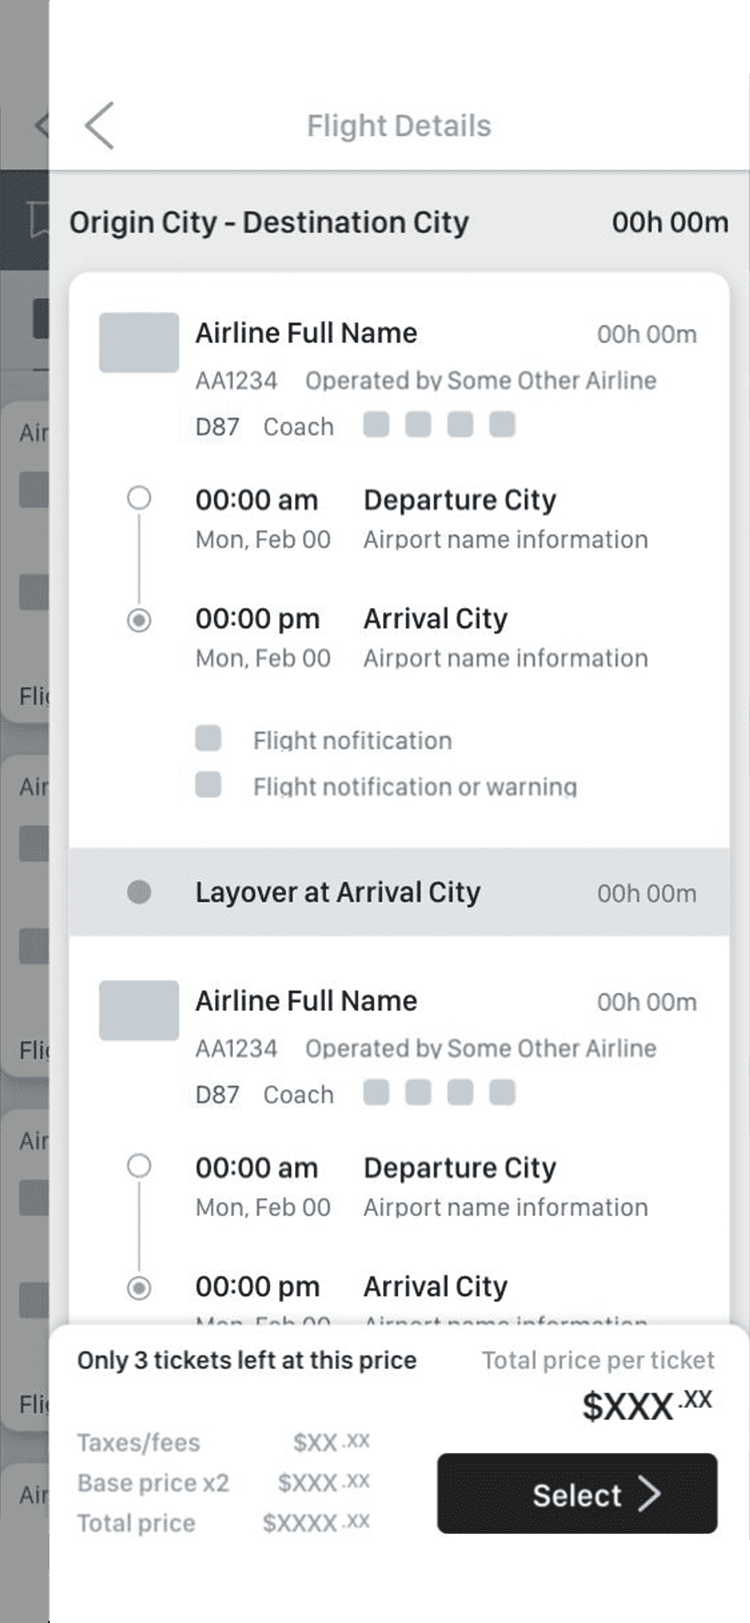Image resolution: width=750 pixels, height=1623 pixels.
Task: Select first flight's arrival radio circle
Action: coord(139,620)
